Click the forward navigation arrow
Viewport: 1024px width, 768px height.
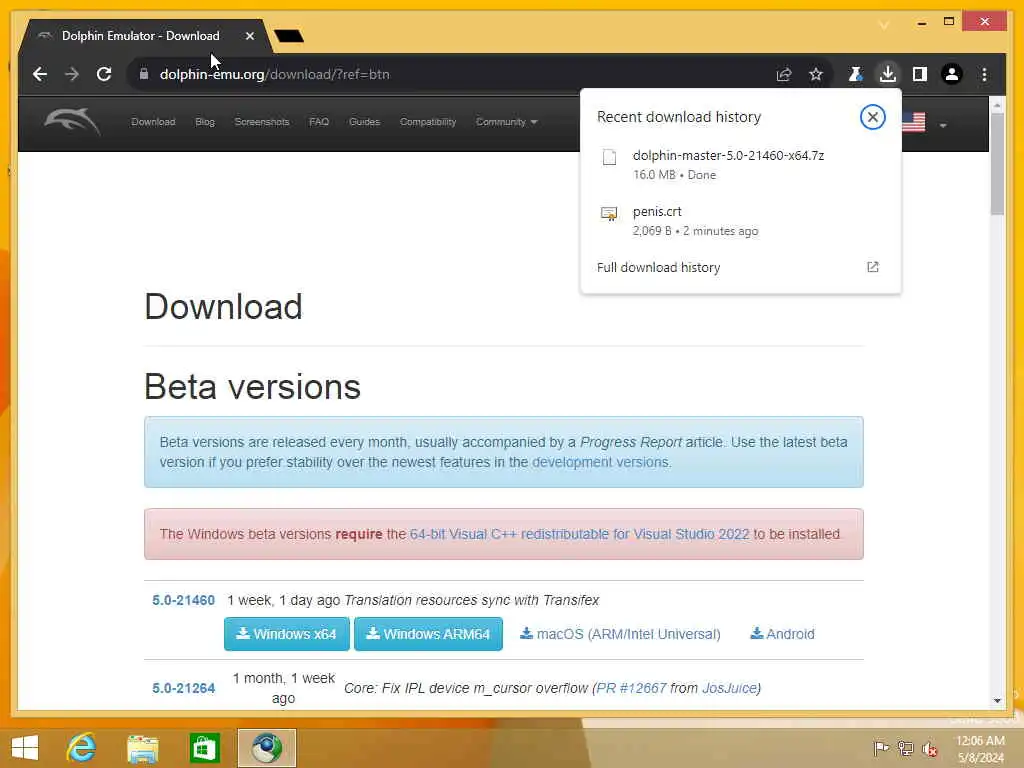[x=72, y=74]
